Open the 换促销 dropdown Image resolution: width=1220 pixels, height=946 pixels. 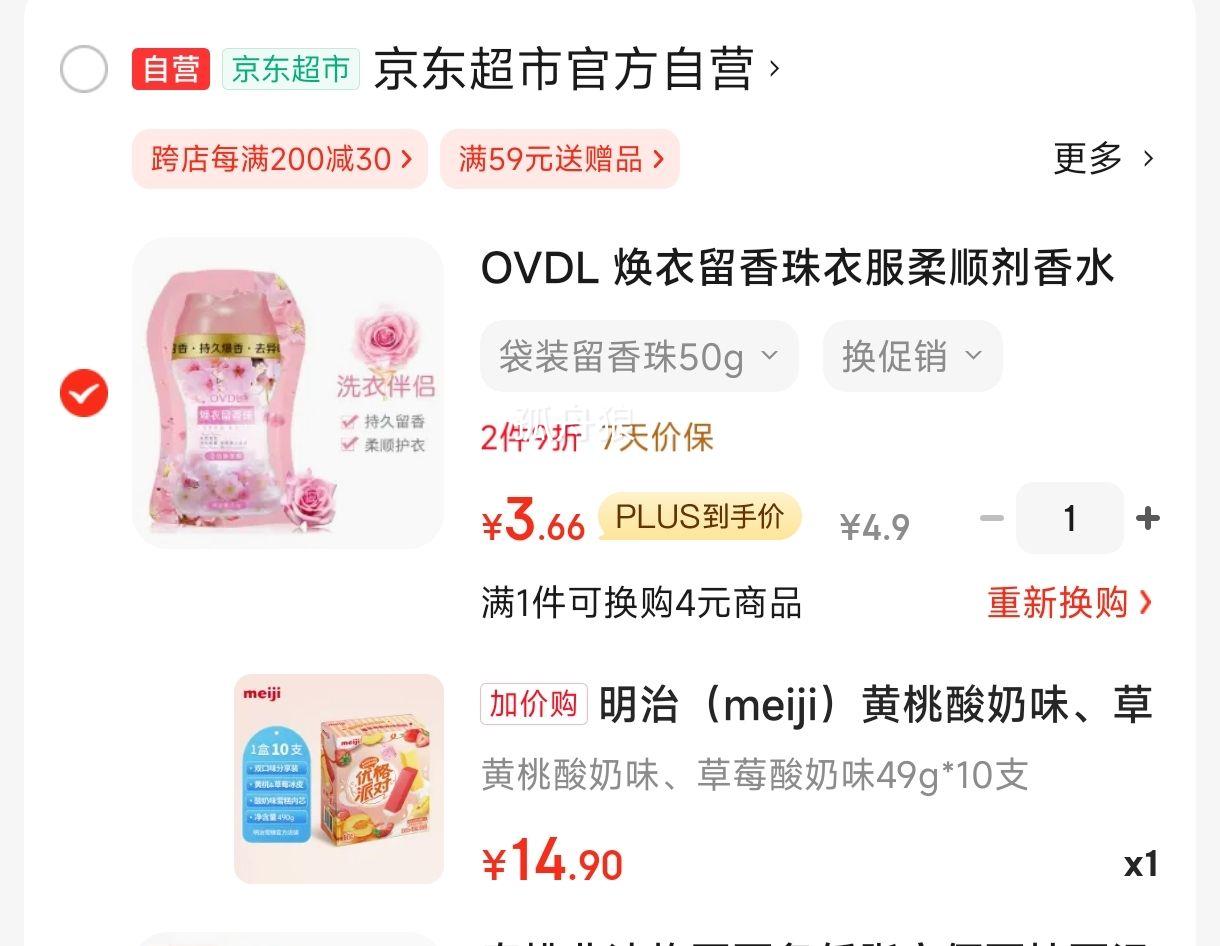tap(912, 356)
